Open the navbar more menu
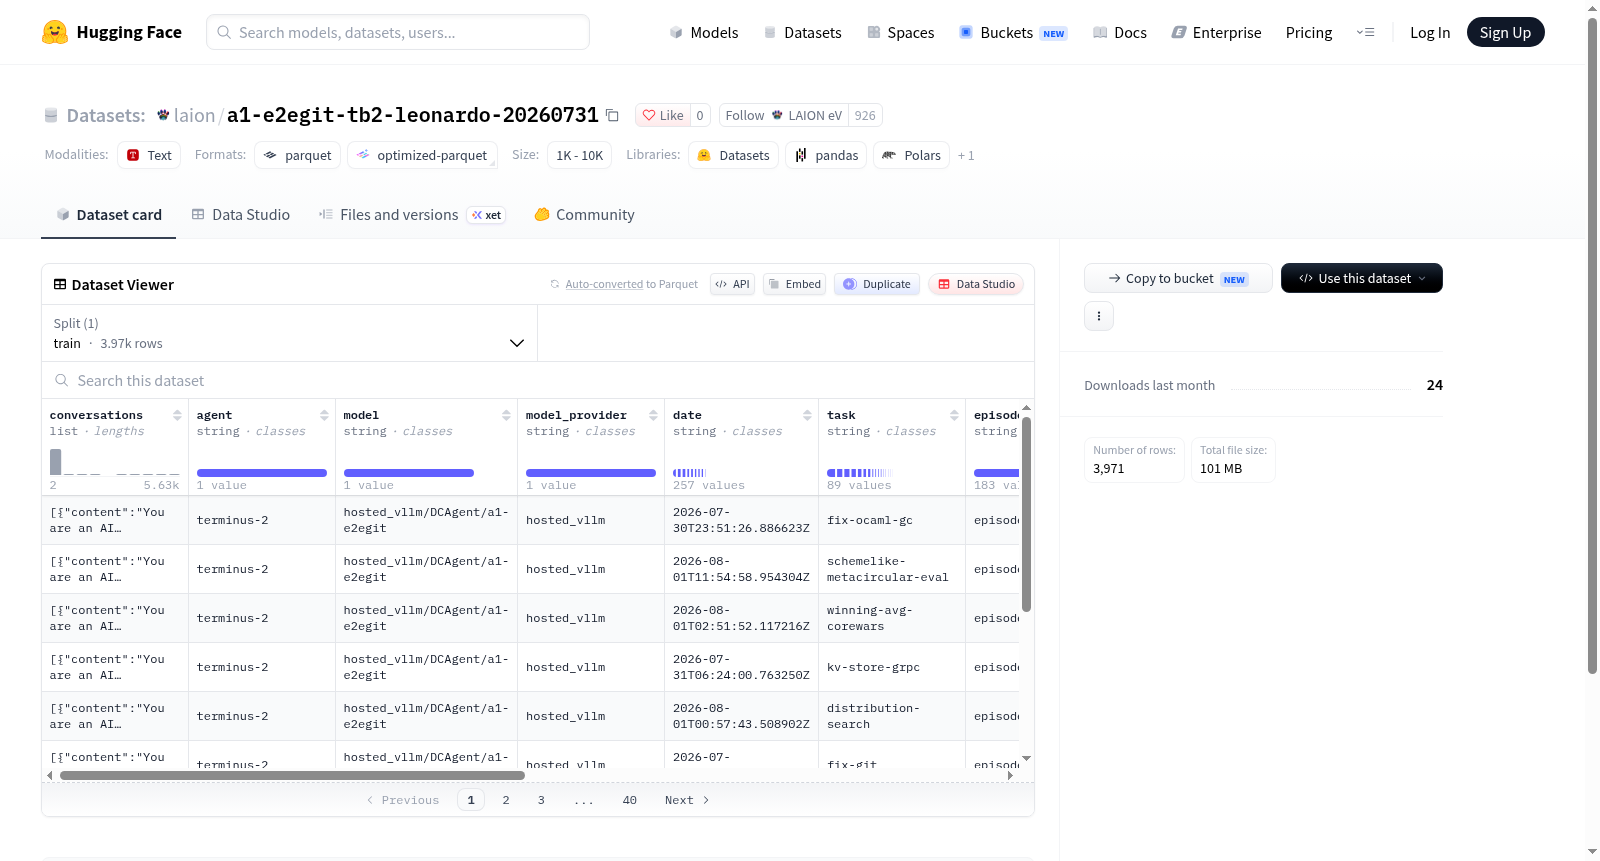This screenshot has height=861, width=1600. click(x=1365, y=33)
